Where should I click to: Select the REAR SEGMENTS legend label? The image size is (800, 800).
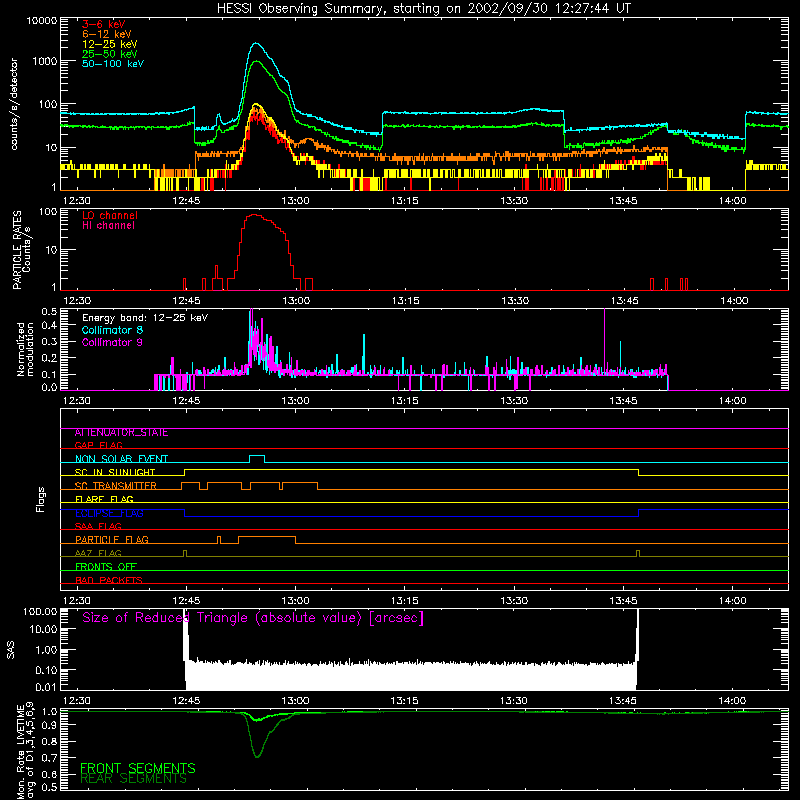click(x=134, y=779)
